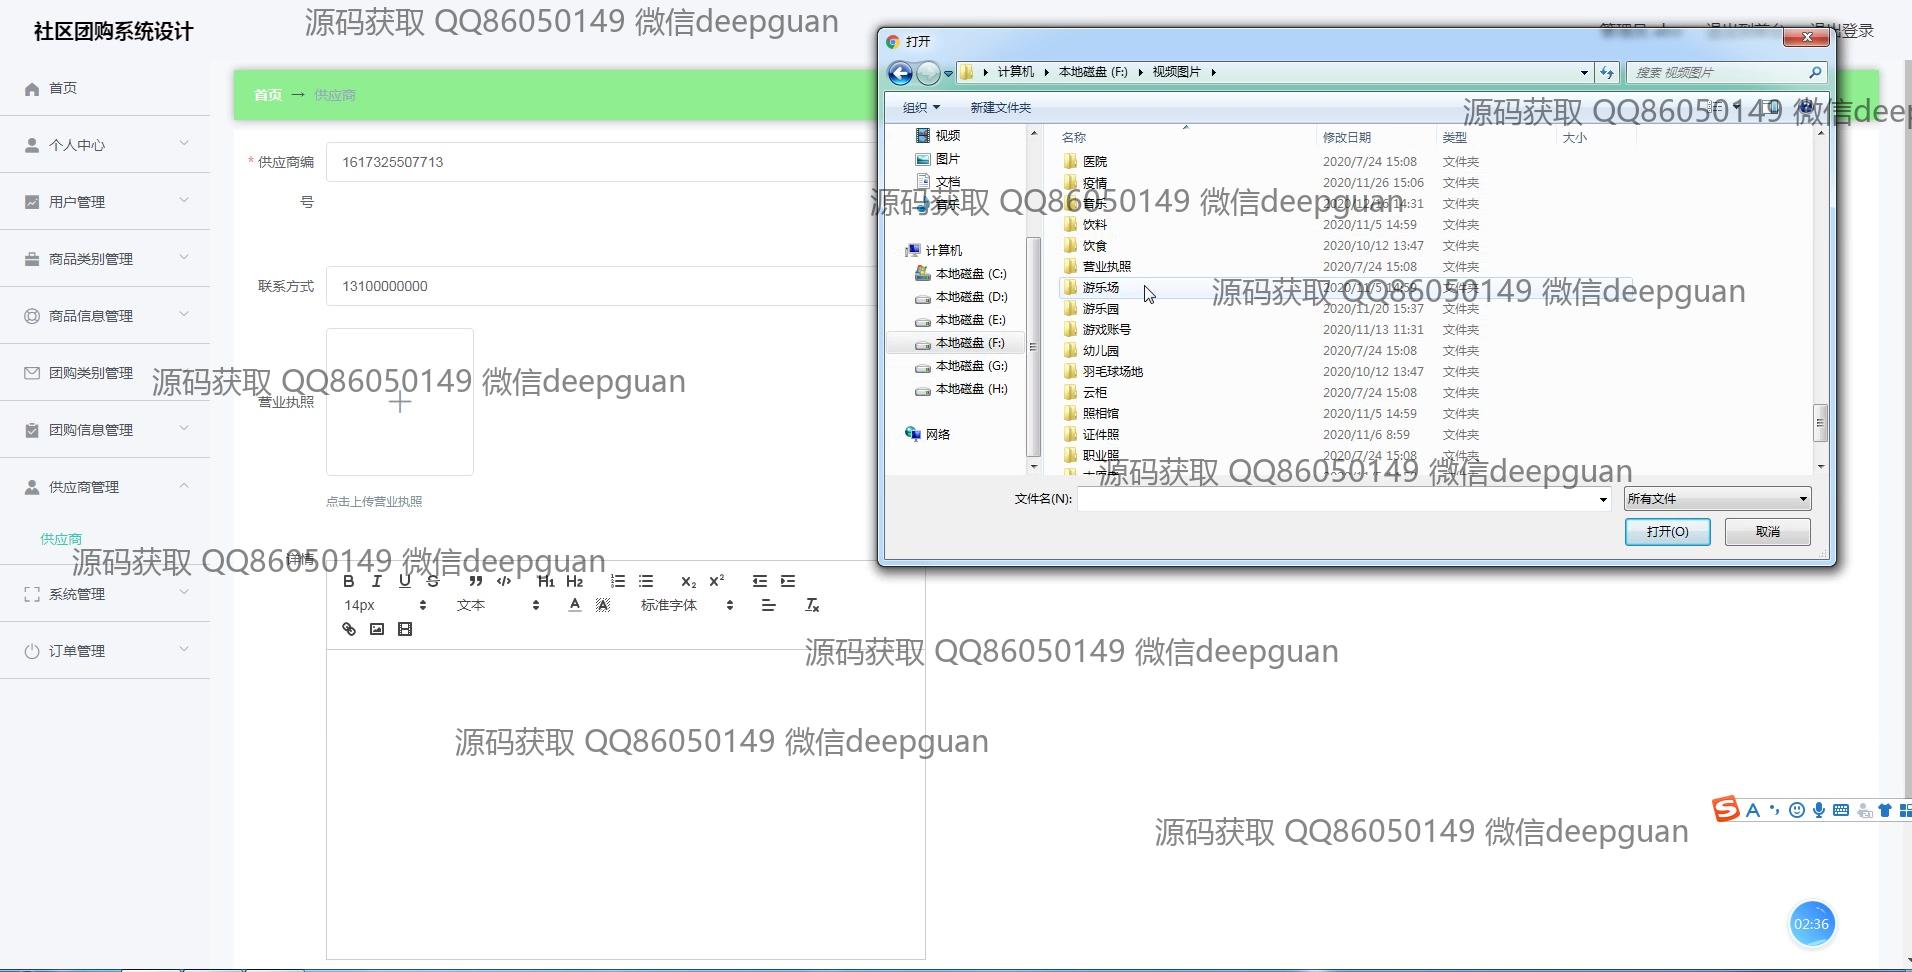Refresh the file dialog folder view
Screen dimensions: 1912x972
tap(1607, 72)
